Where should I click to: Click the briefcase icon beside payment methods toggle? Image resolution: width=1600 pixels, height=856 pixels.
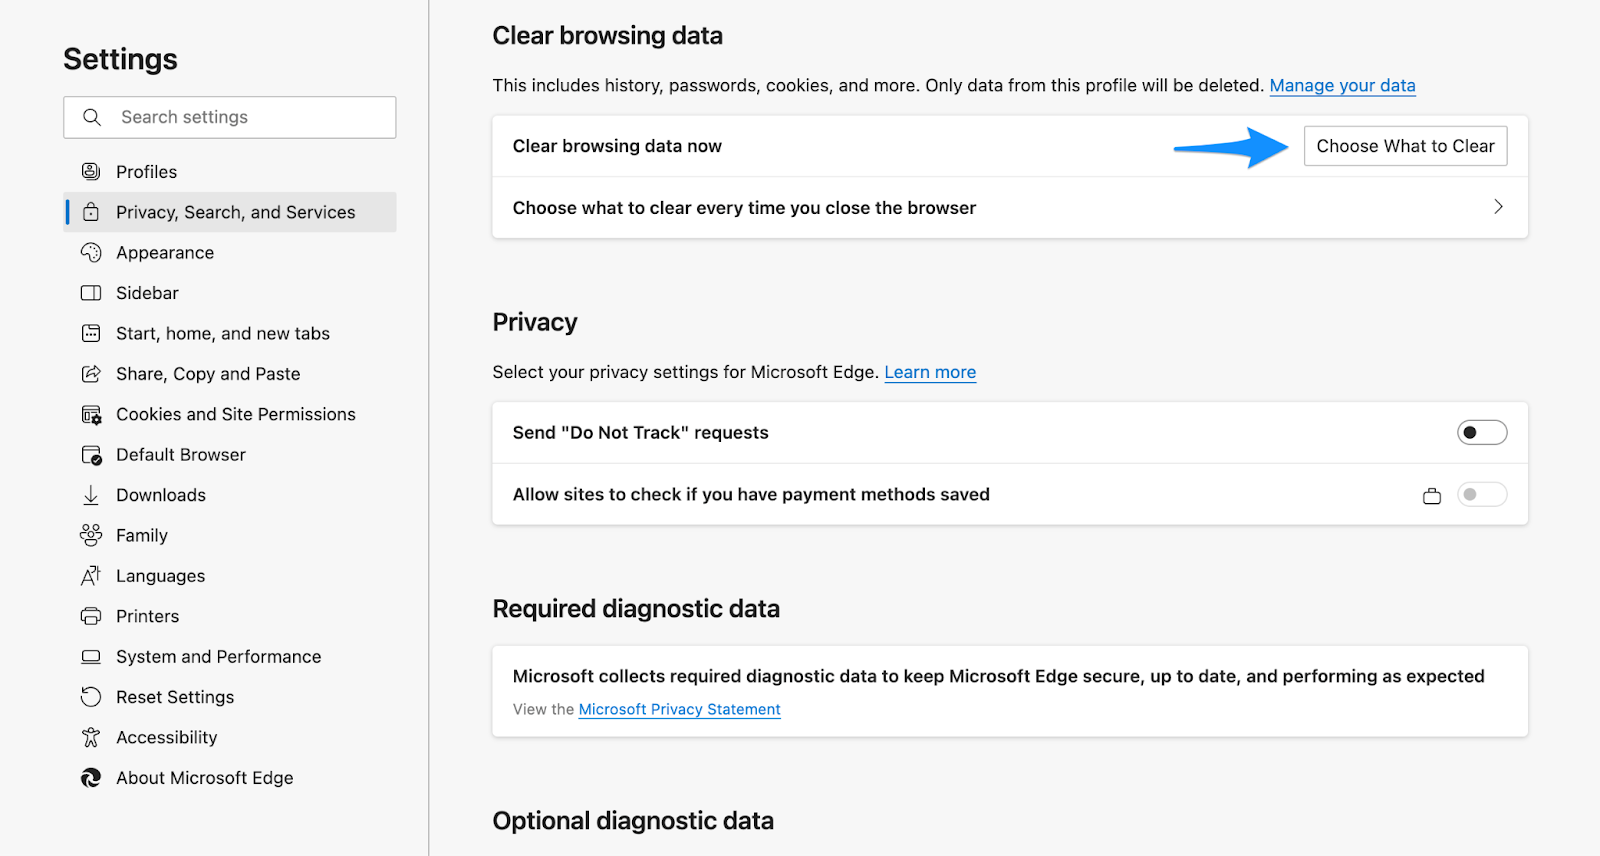(x=1432, y=495)
